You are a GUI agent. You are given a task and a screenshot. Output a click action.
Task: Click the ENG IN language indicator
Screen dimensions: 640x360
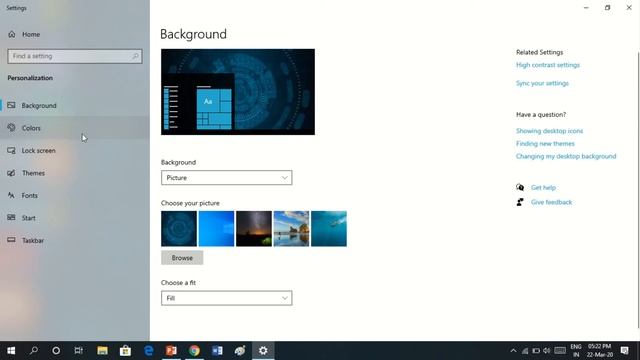(x=576, y=351)
